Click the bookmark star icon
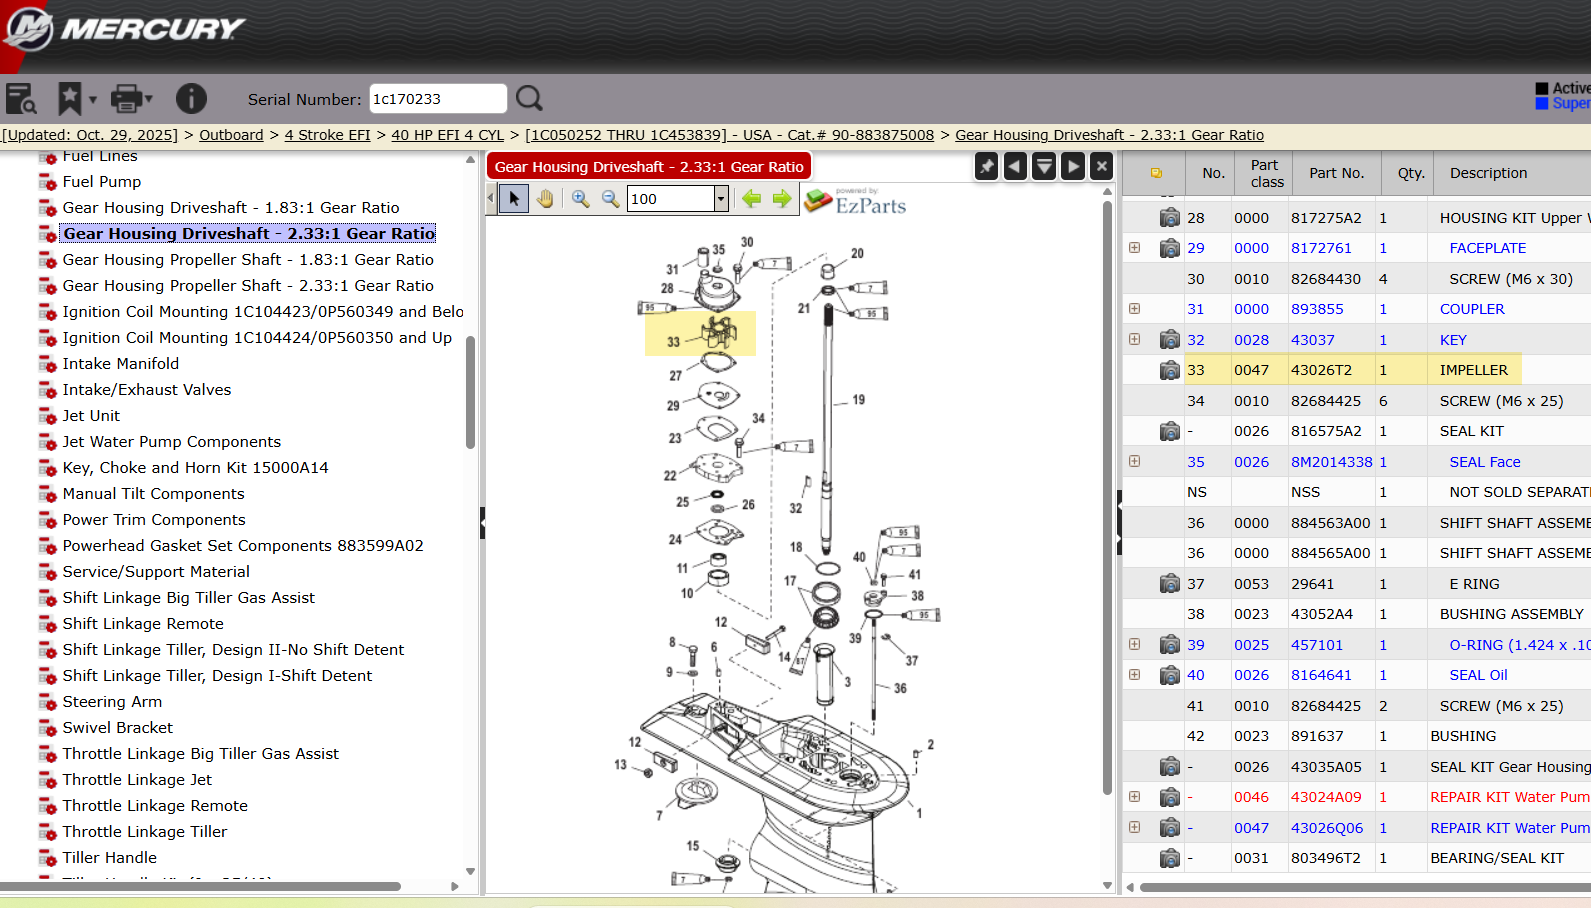Viewport: 1591px width, 908px height. [x=69, y=98]
